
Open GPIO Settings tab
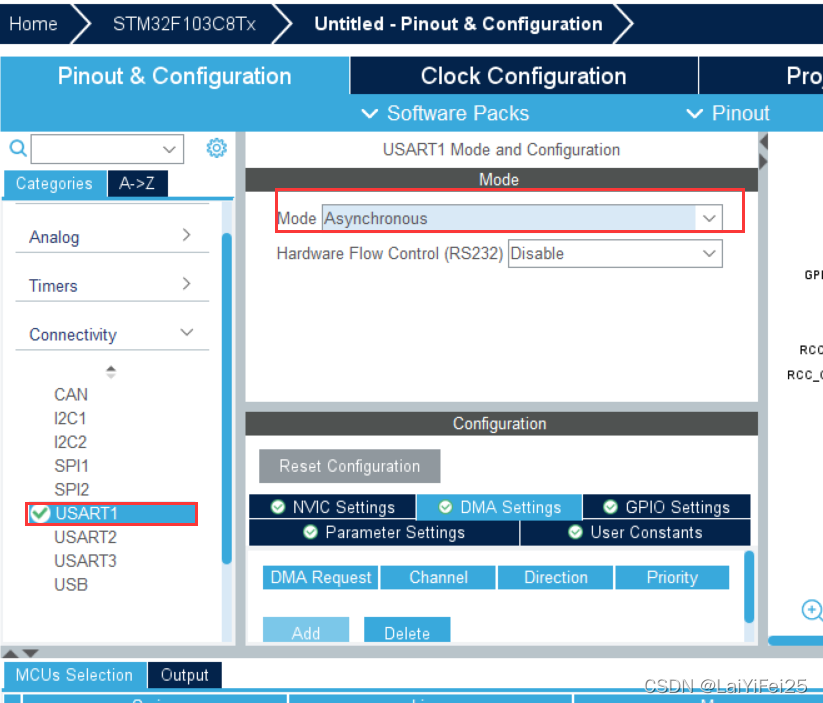click(x=667, y=507)
